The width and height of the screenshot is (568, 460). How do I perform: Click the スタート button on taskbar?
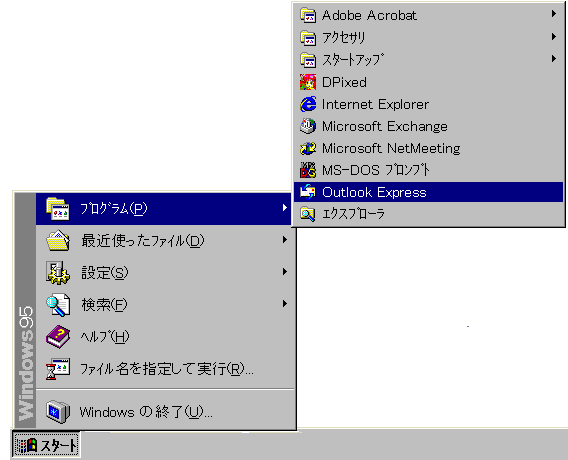click(46, 445)
